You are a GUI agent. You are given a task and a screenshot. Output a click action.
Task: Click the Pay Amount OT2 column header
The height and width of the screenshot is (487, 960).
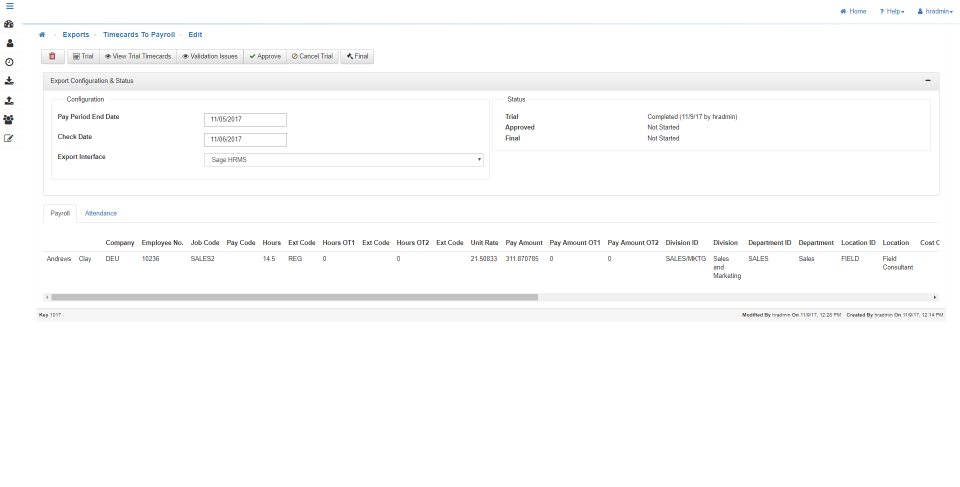(633, 243)
